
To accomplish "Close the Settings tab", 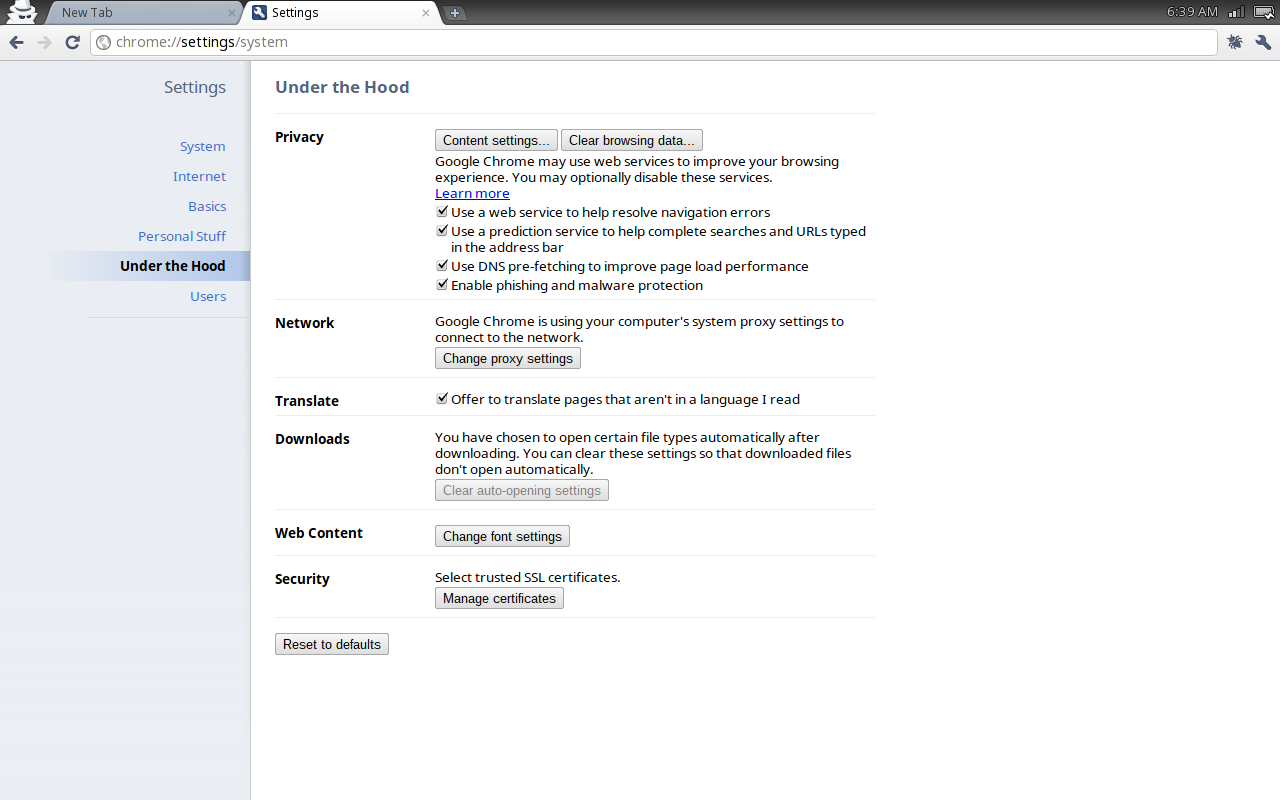I will pos(426,13).
